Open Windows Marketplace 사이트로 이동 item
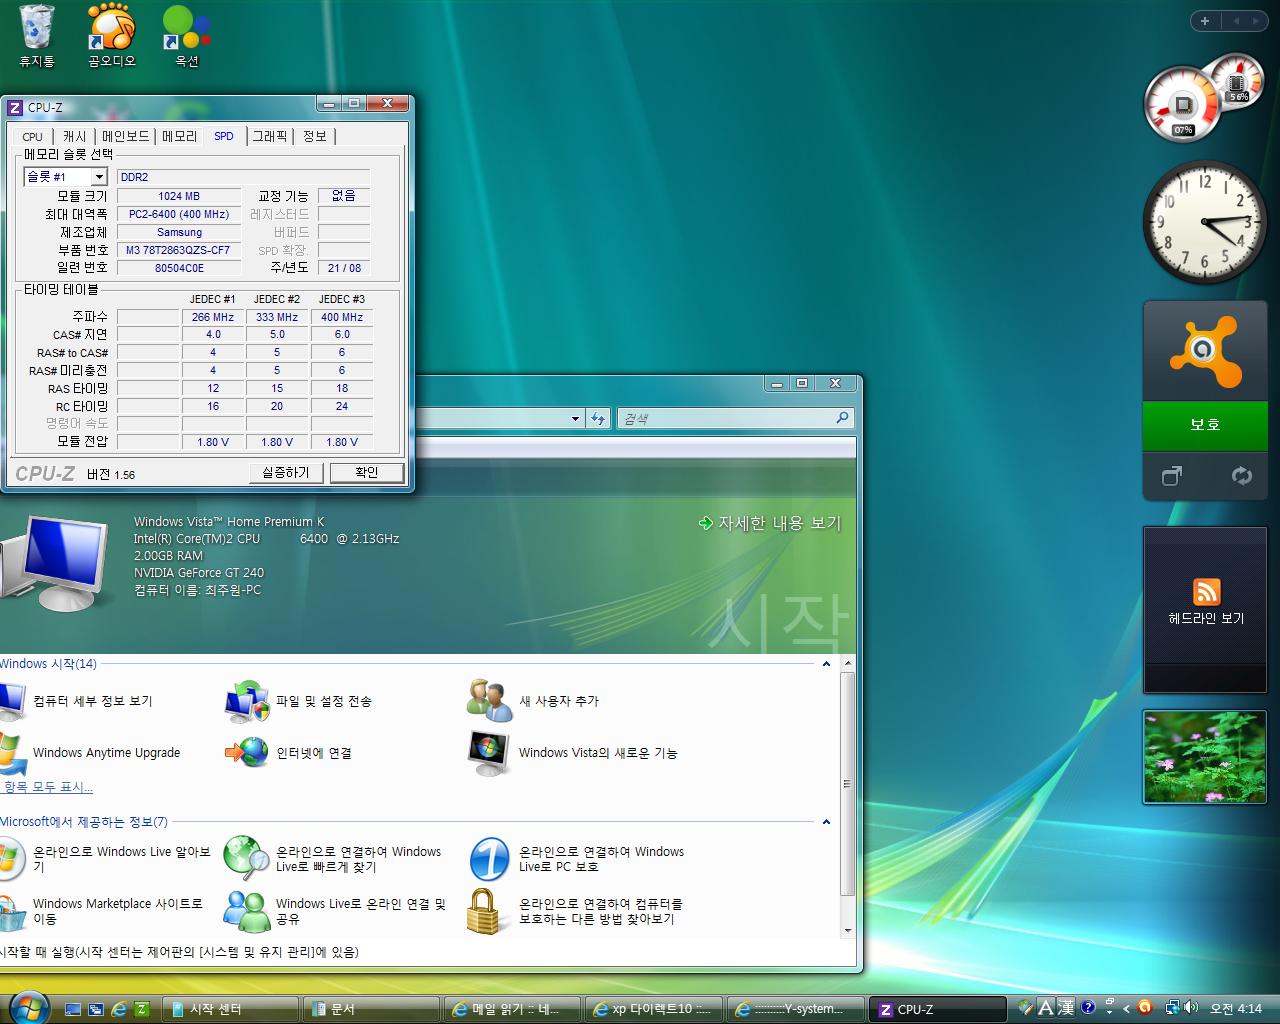1280x1024 pixels. click(102, 911)
